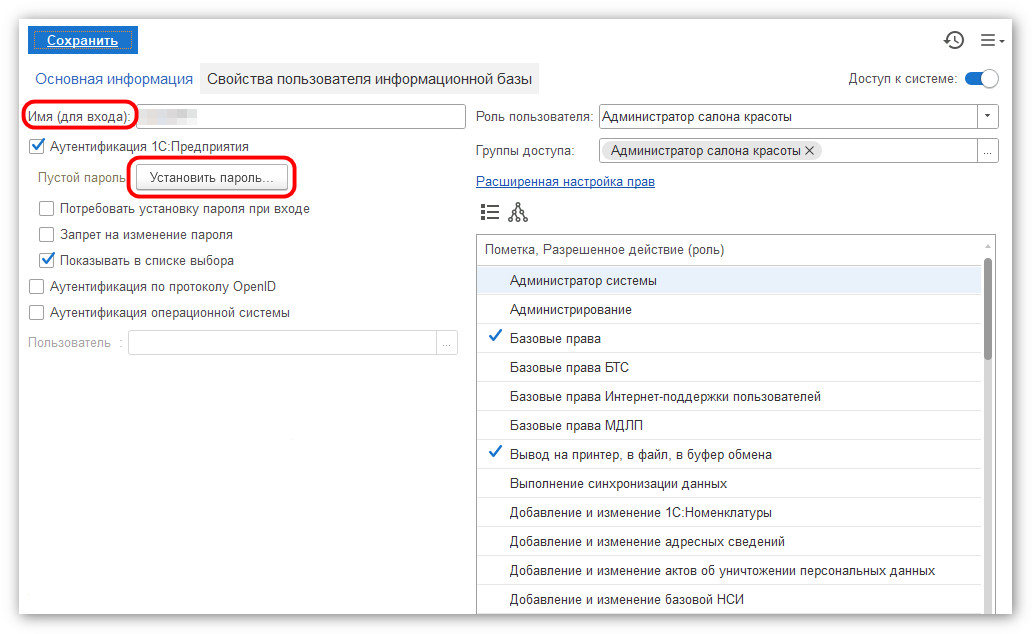Select Базовые права Интернет-поддержки пользователей row
This screenshot has height=634, width=1032.
tap(729, 396)
